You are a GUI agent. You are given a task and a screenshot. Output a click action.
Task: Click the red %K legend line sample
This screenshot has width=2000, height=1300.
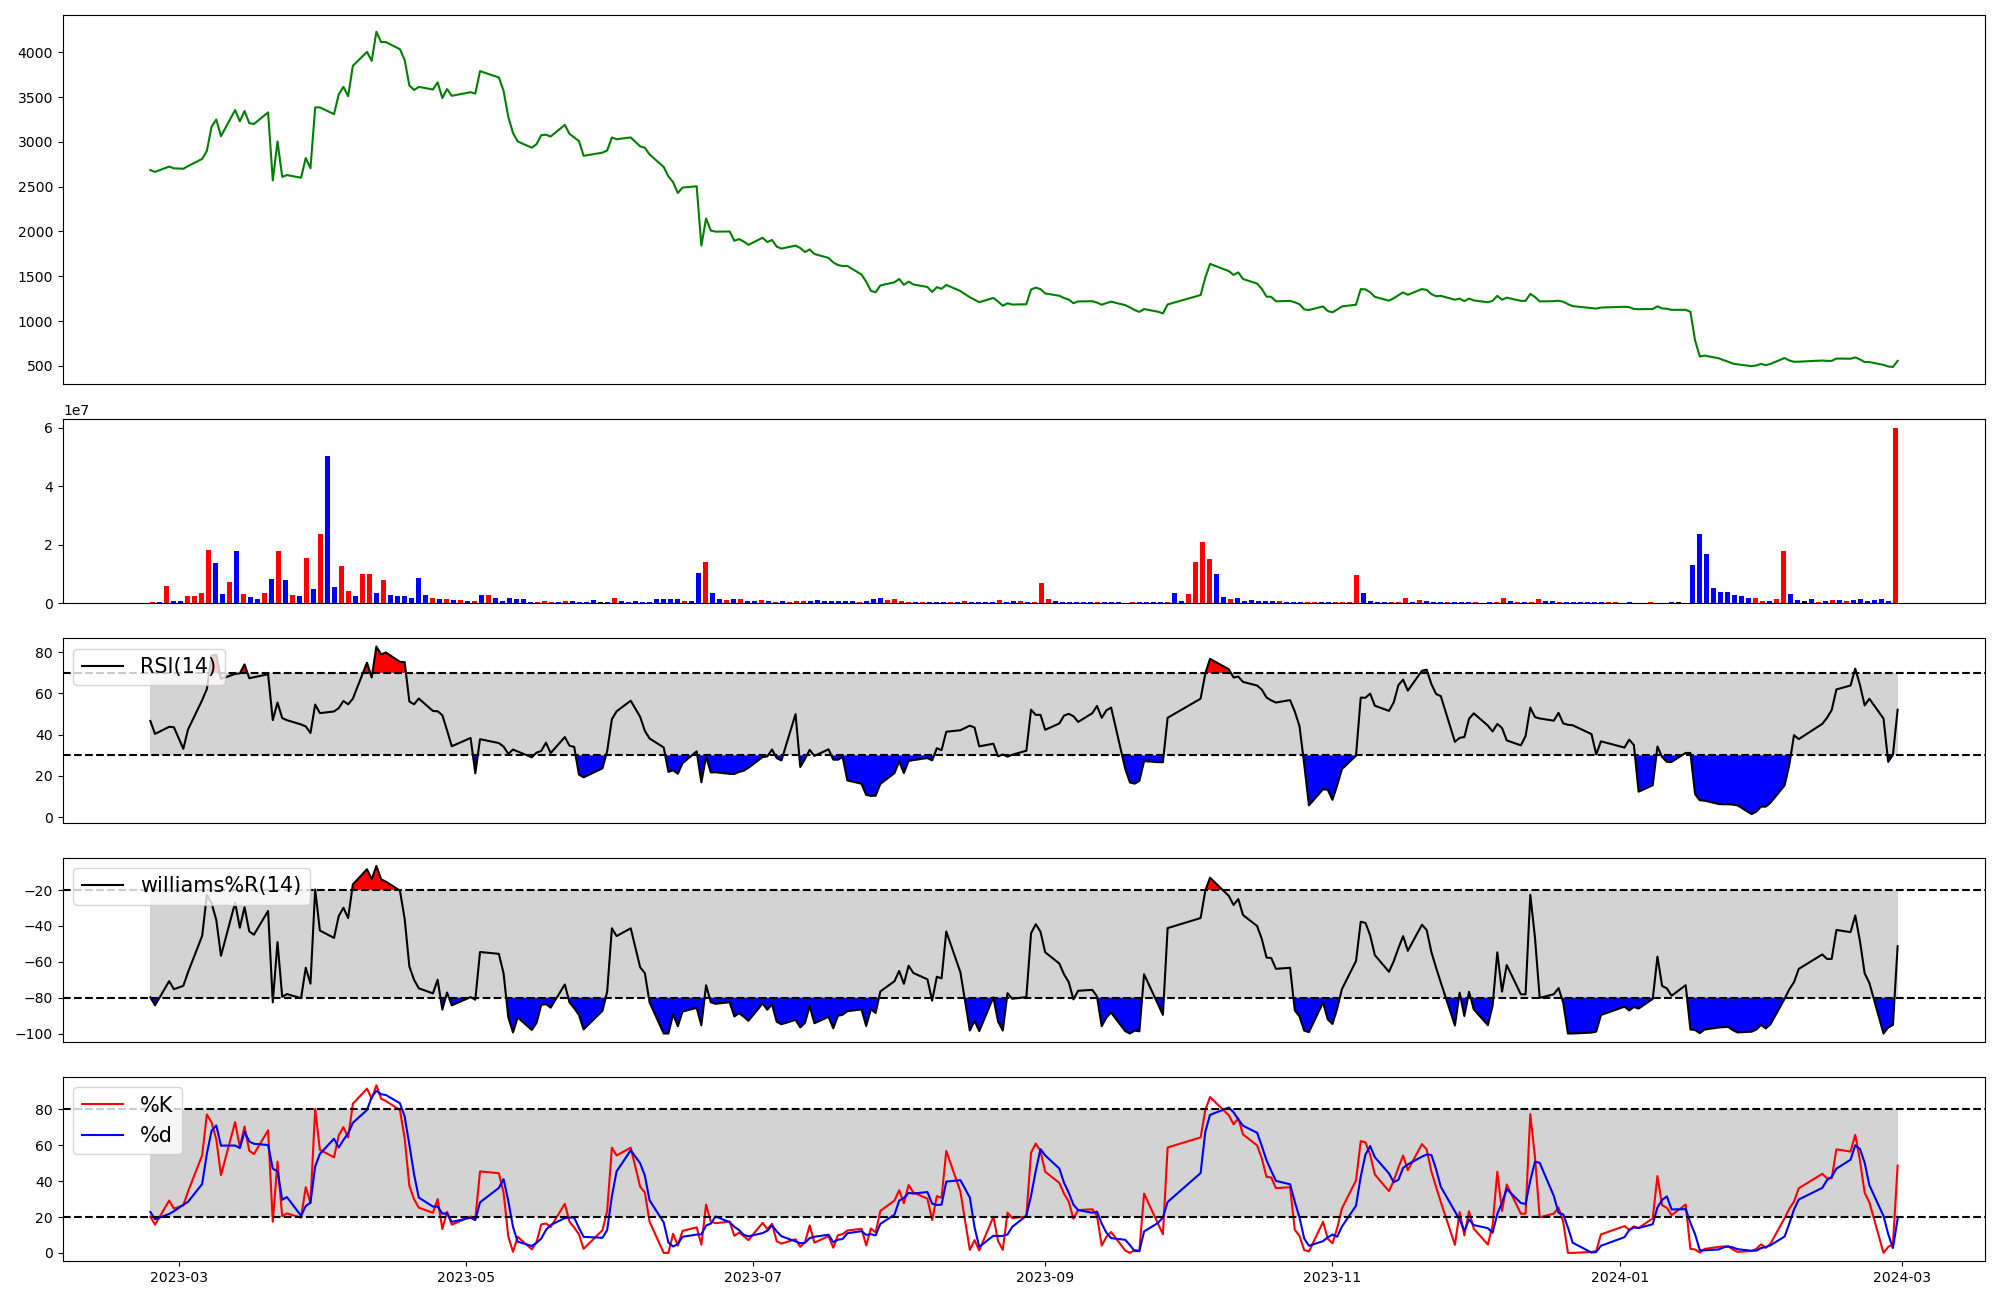(103, 1105)
